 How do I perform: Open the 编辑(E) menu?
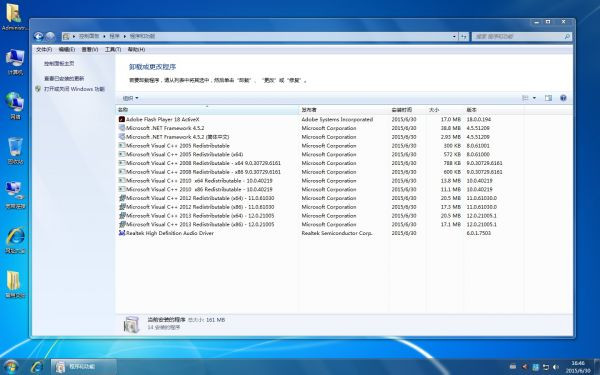[x=67, y=49]
